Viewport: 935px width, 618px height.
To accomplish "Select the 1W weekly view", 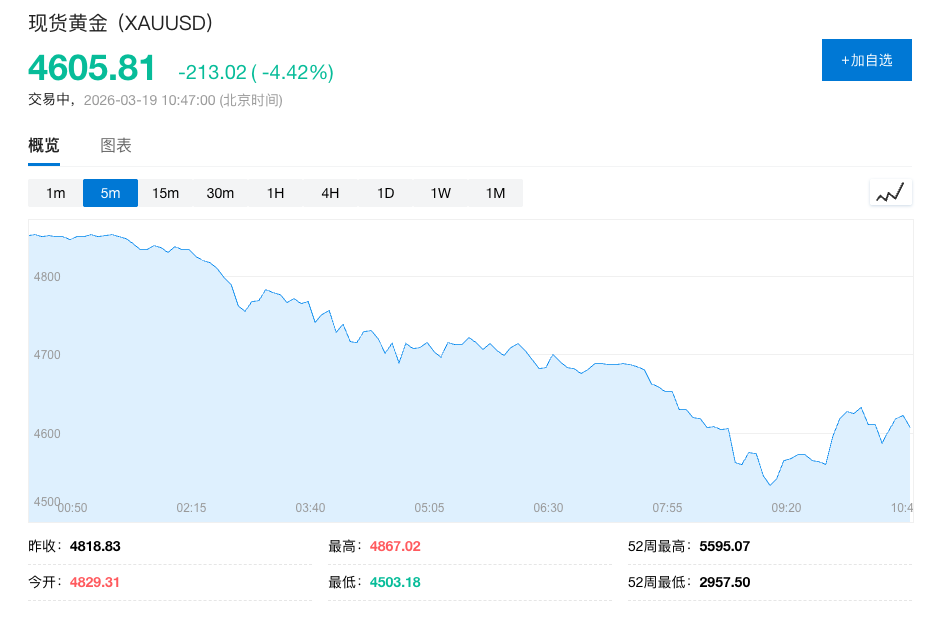I will (x=440, y=192).
